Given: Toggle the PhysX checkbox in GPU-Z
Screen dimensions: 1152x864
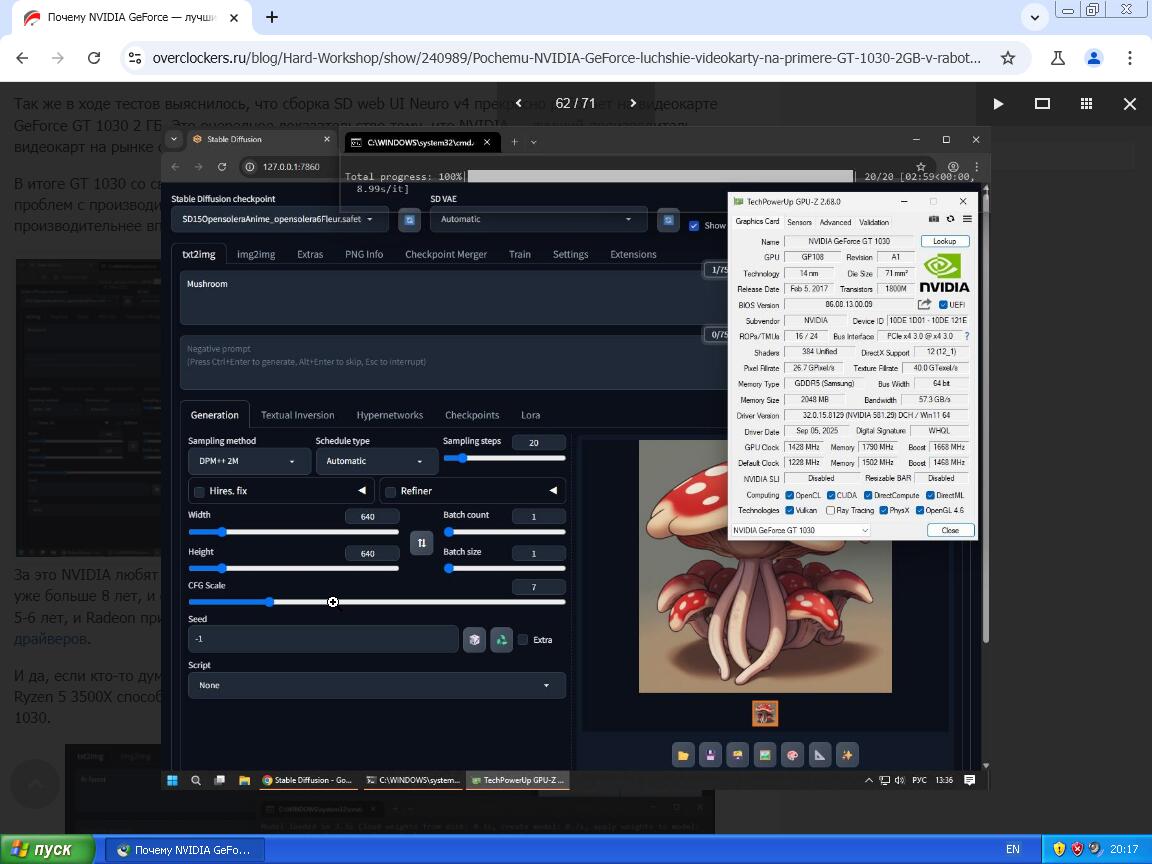Looking at the screenshot, I should coord(884,510).
